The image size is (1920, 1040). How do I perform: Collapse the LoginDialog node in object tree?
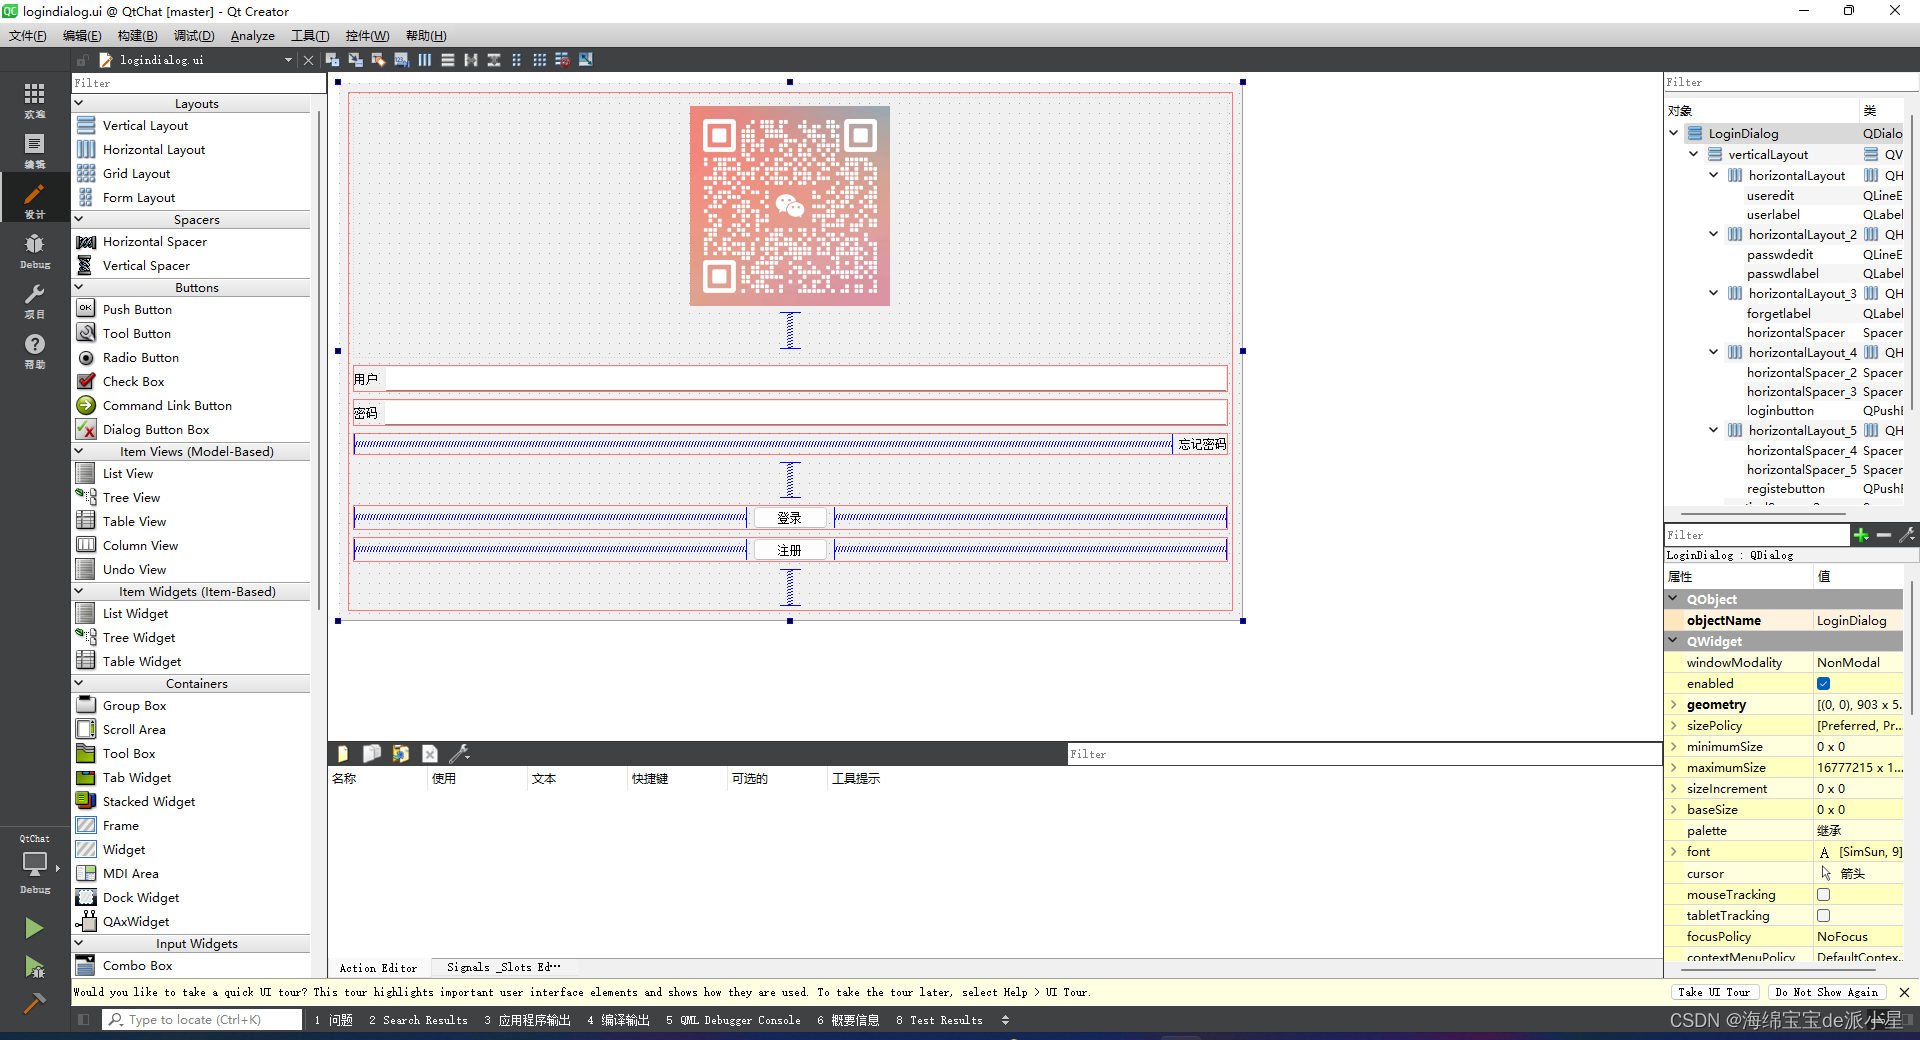[x=1673, y=133]
